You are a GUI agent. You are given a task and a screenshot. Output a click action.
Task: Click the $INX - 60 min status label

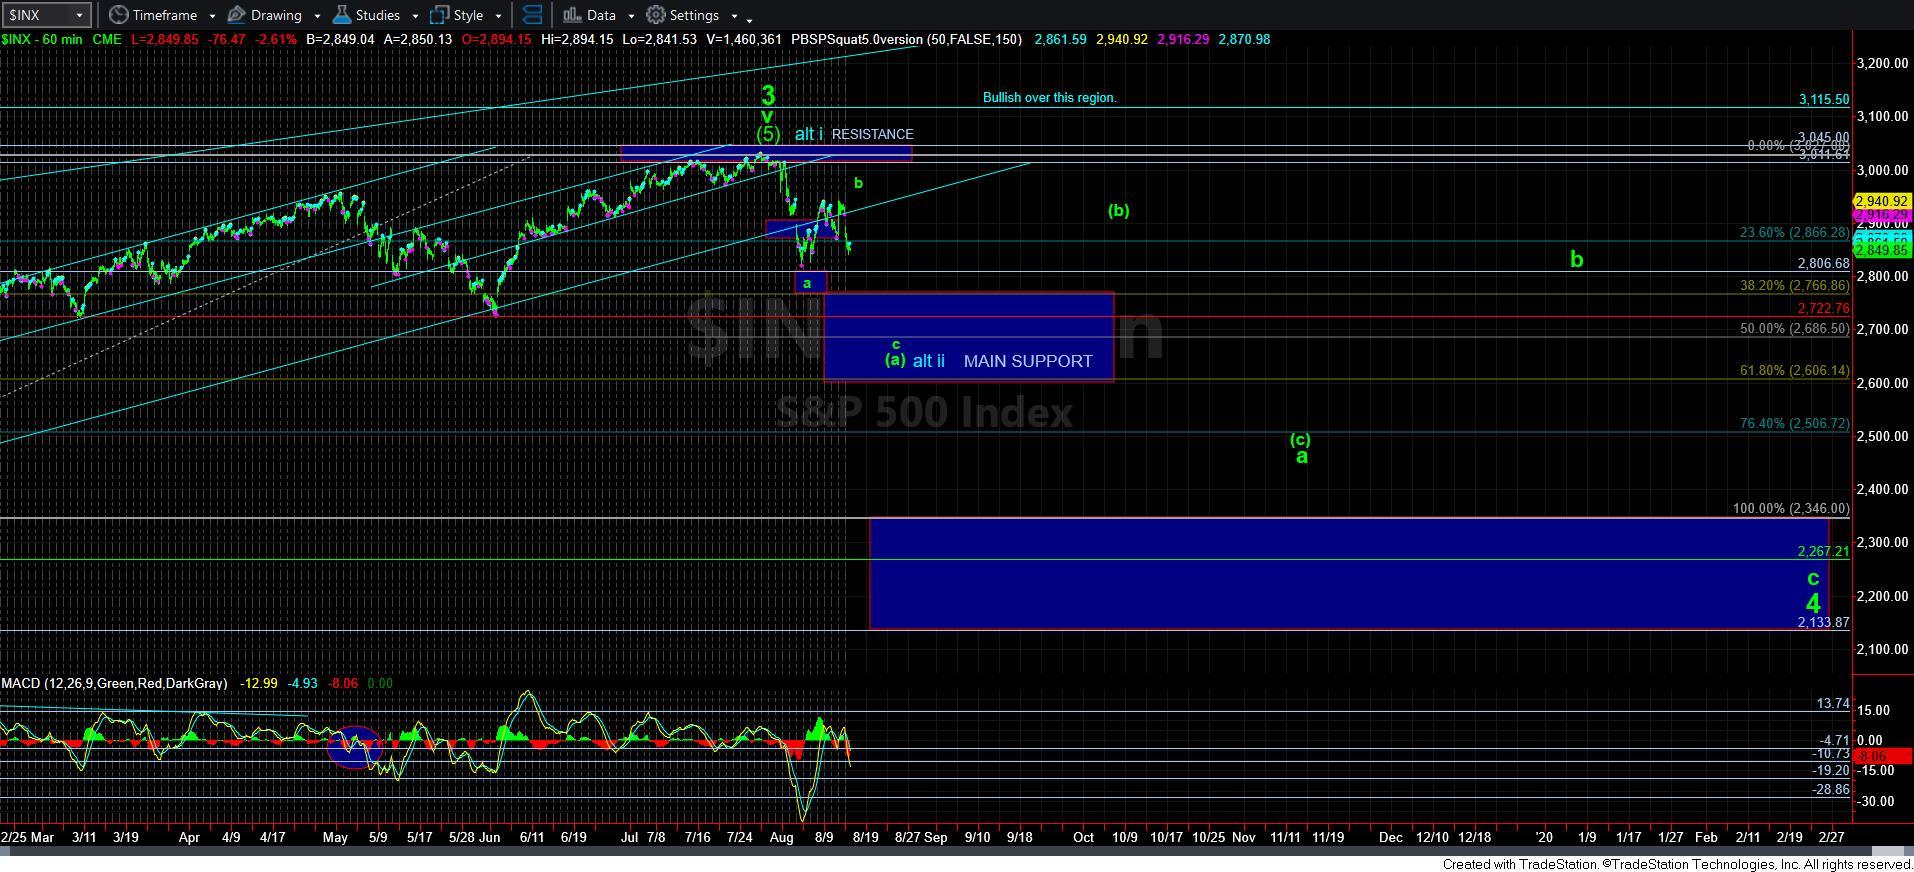pos(41,39)
